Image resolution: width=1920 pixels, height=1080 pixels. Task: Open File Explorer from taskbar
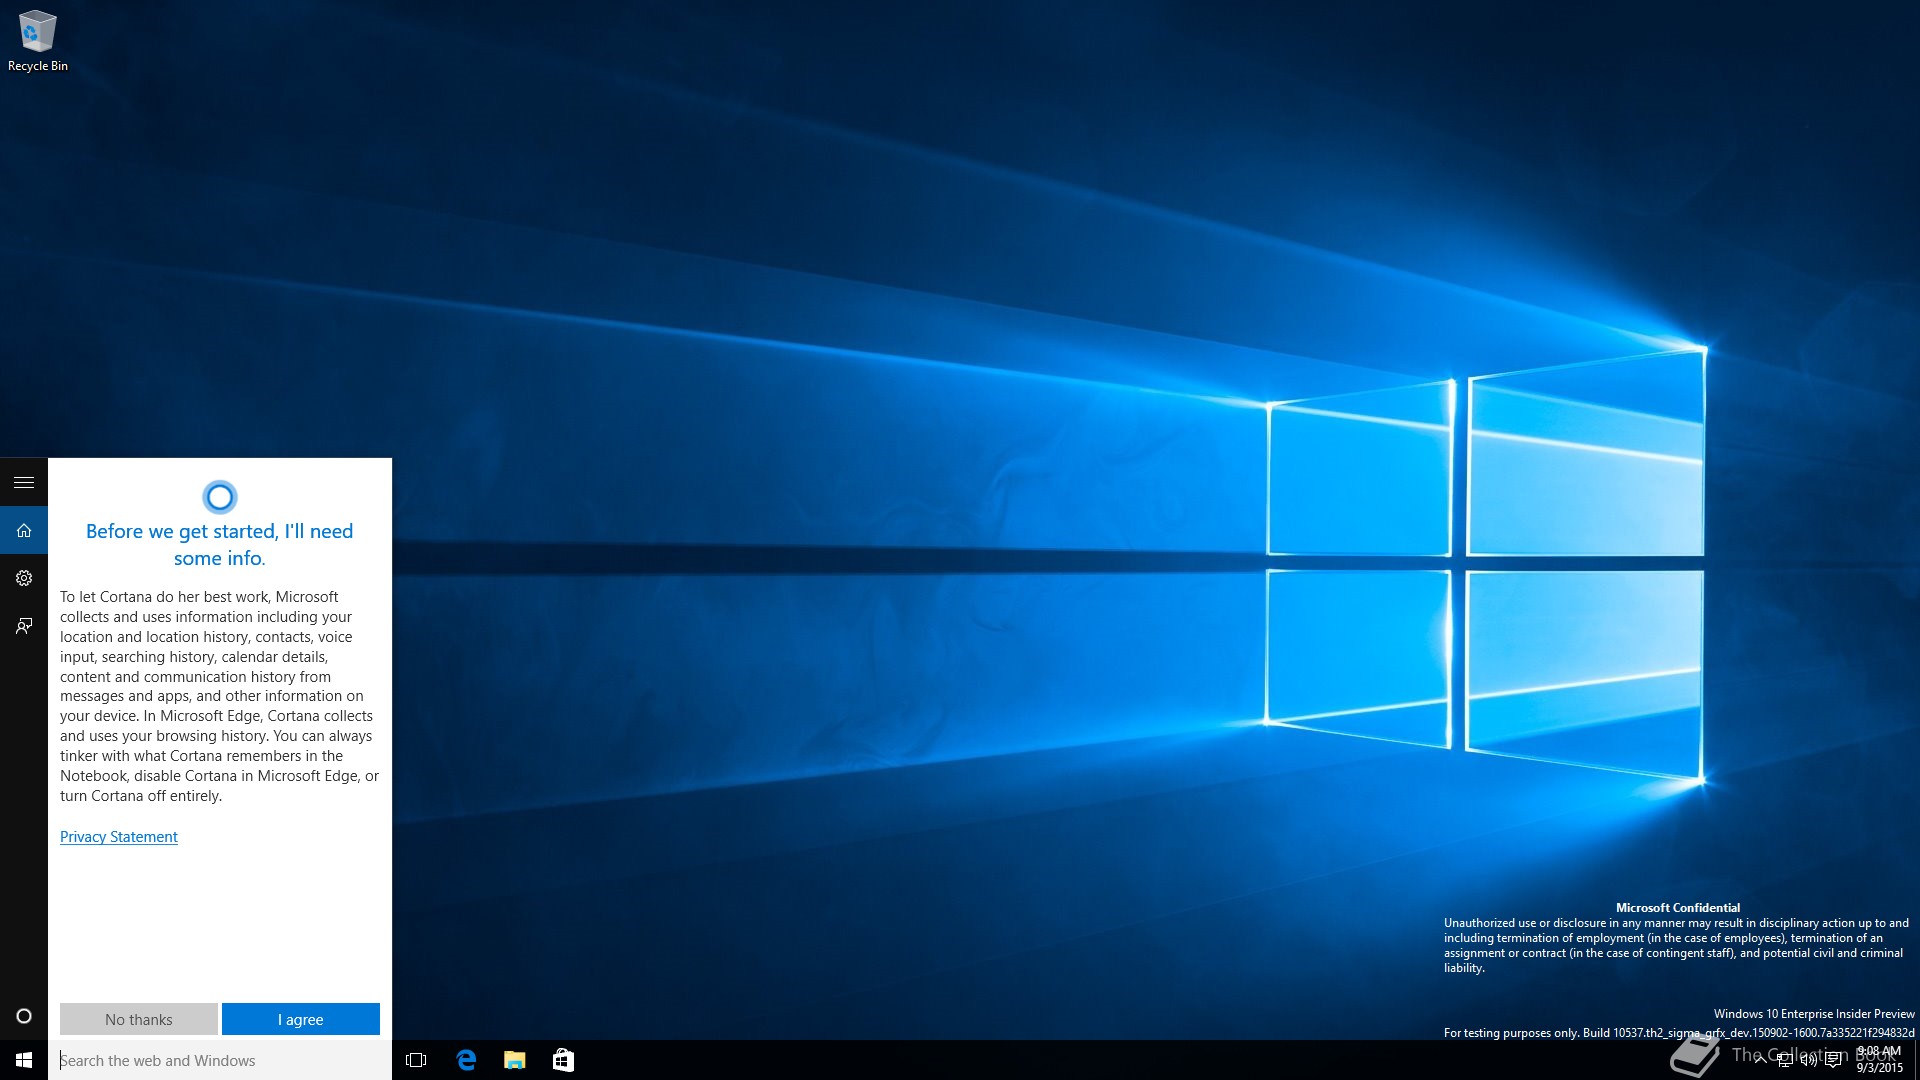[x=514, y=1060]
